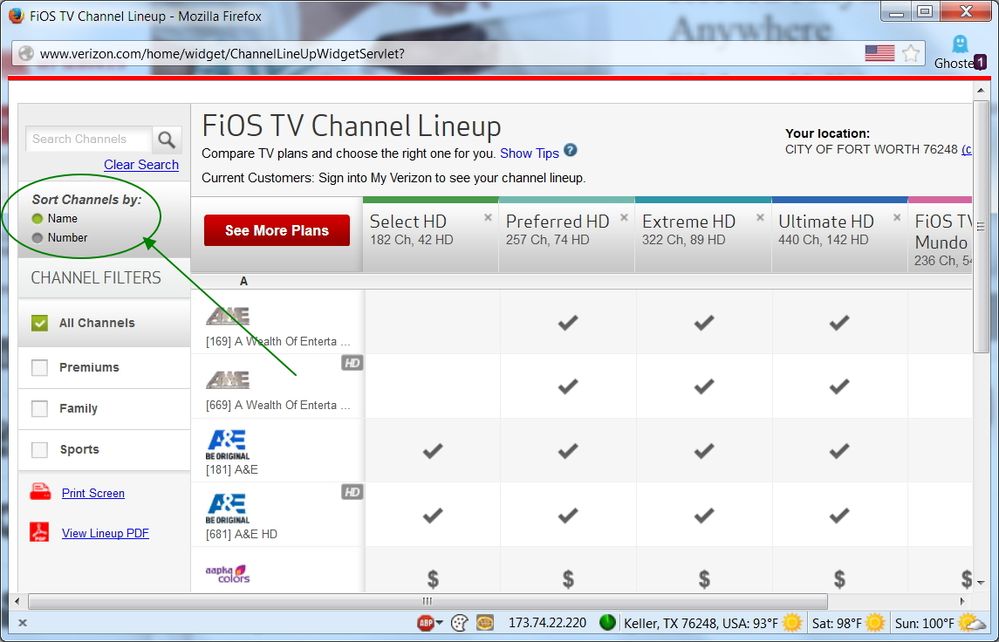Click the horizontal scrollbar thumb
The width and height of the screenshot is (999, 642).
click(x=428, y=601)
